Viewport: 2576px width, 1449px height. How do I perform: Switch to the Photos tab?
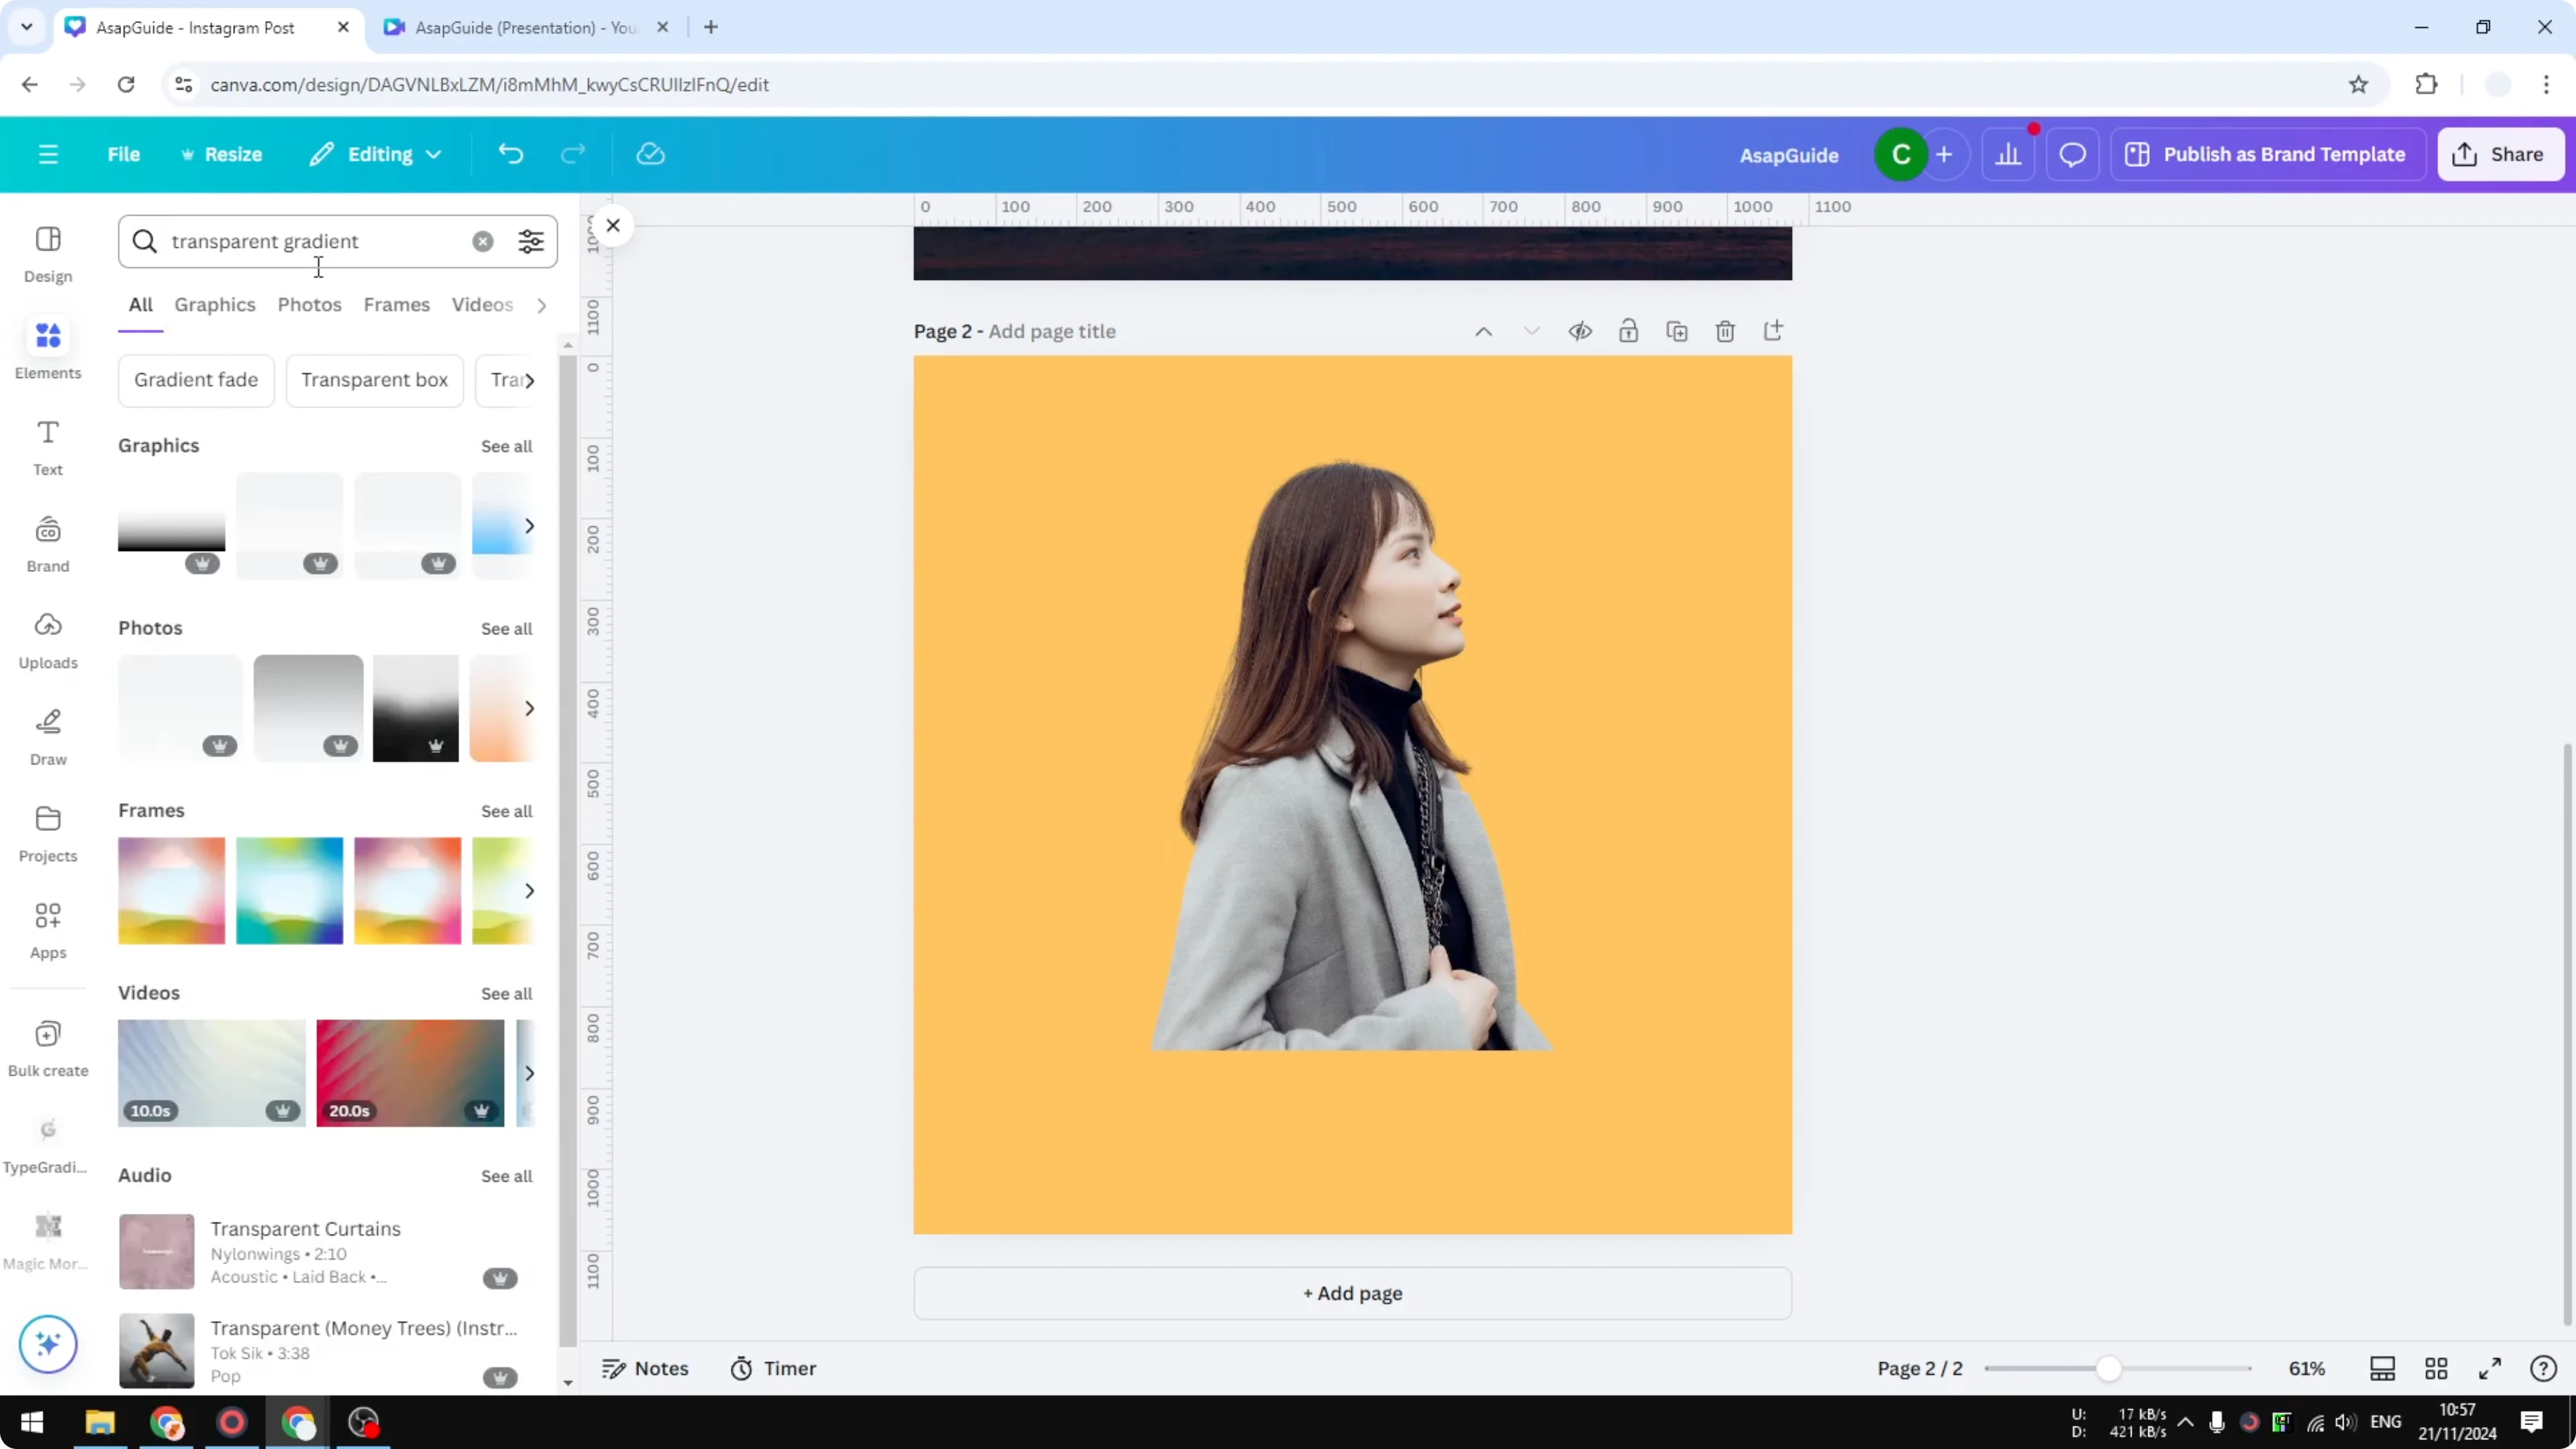[x=309, y=305]
